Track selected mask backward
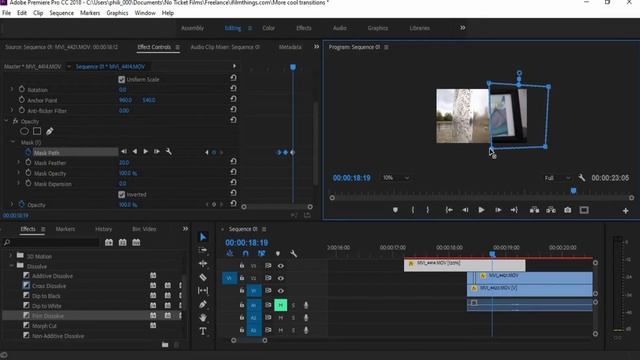640x360 pixels. click(135, 152)
